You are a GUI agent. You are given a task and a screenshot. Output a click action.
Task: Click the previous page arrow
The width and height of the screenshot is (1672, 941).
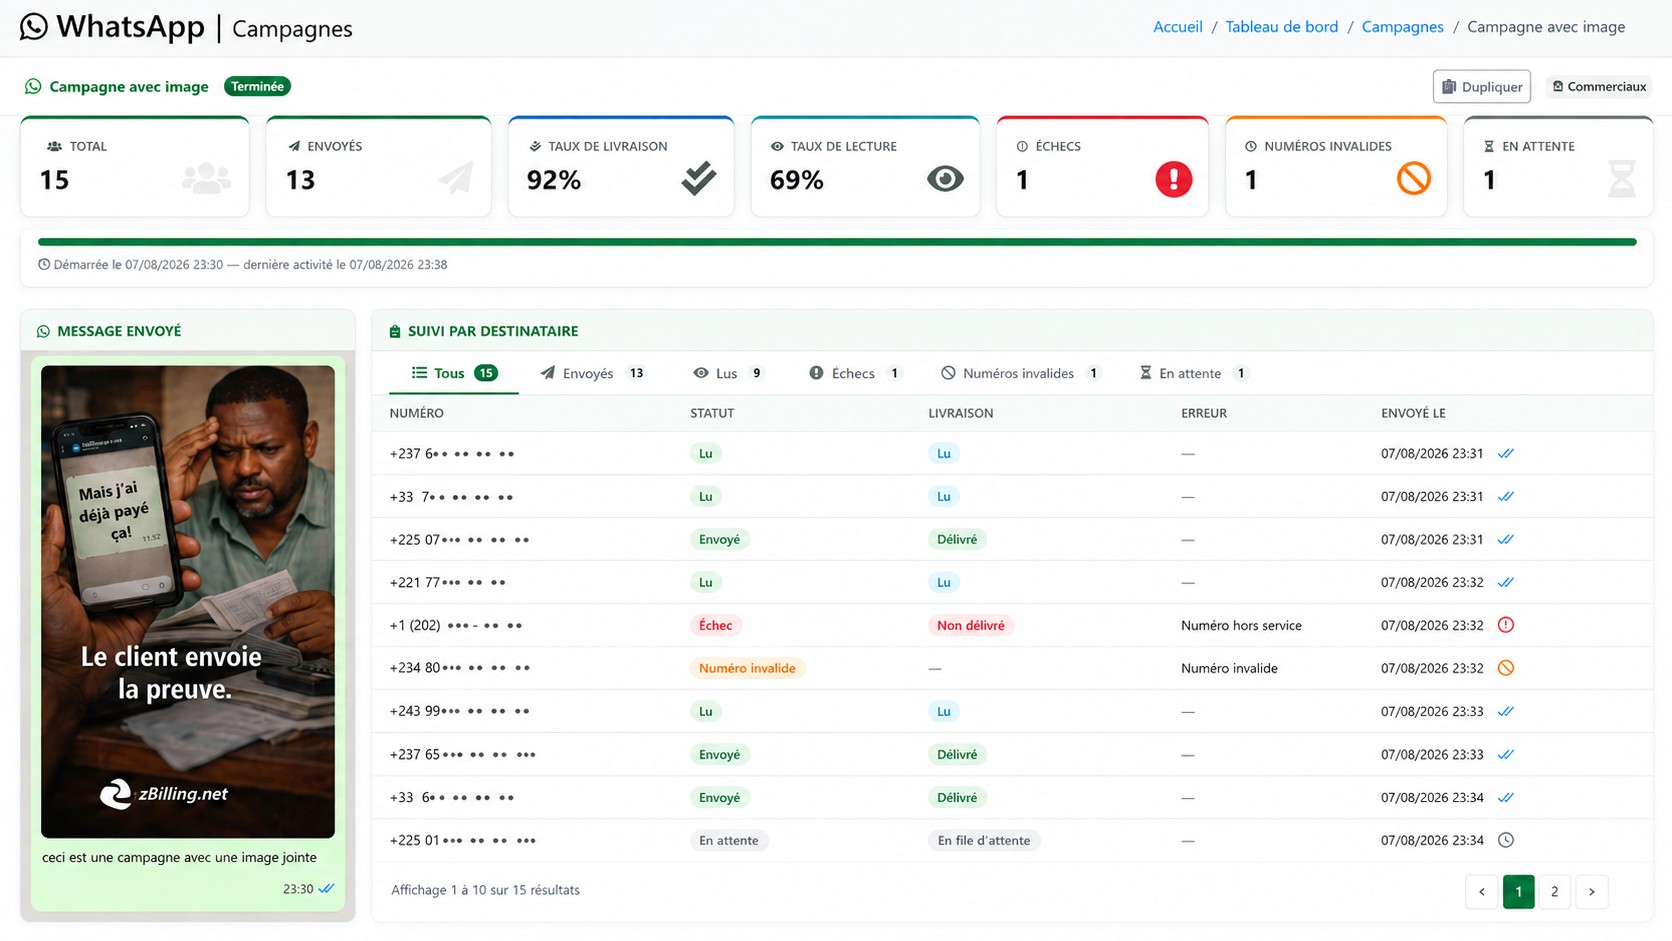[x=1481, y=892]
